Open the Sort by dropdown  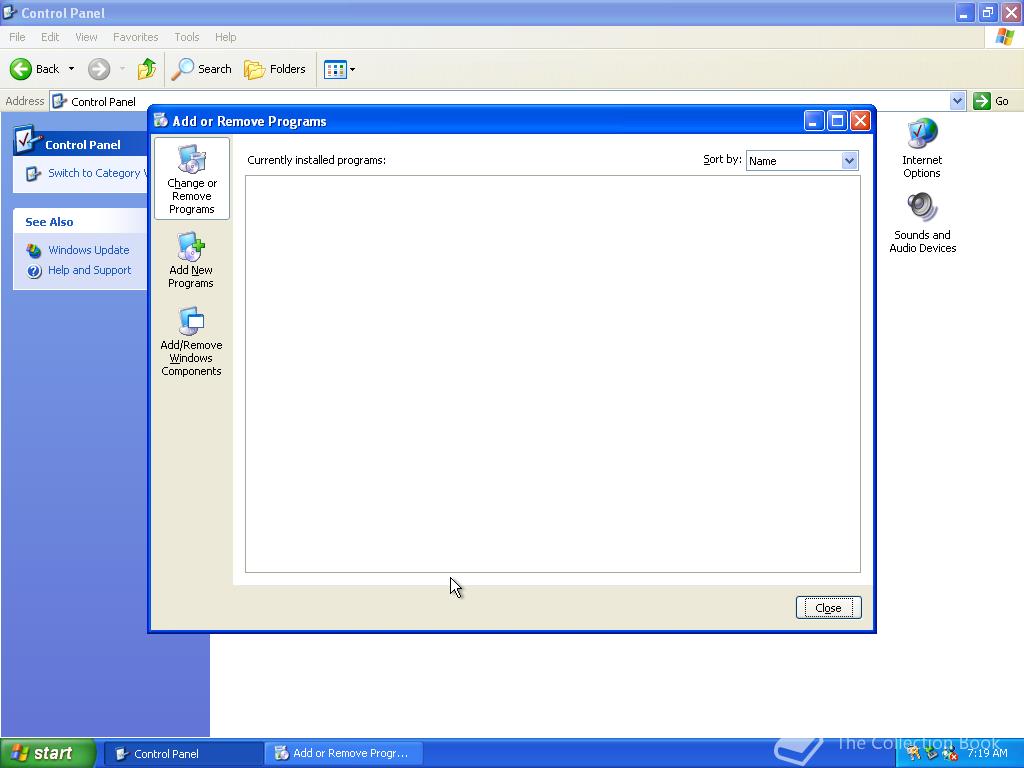(x=802, y=160)
